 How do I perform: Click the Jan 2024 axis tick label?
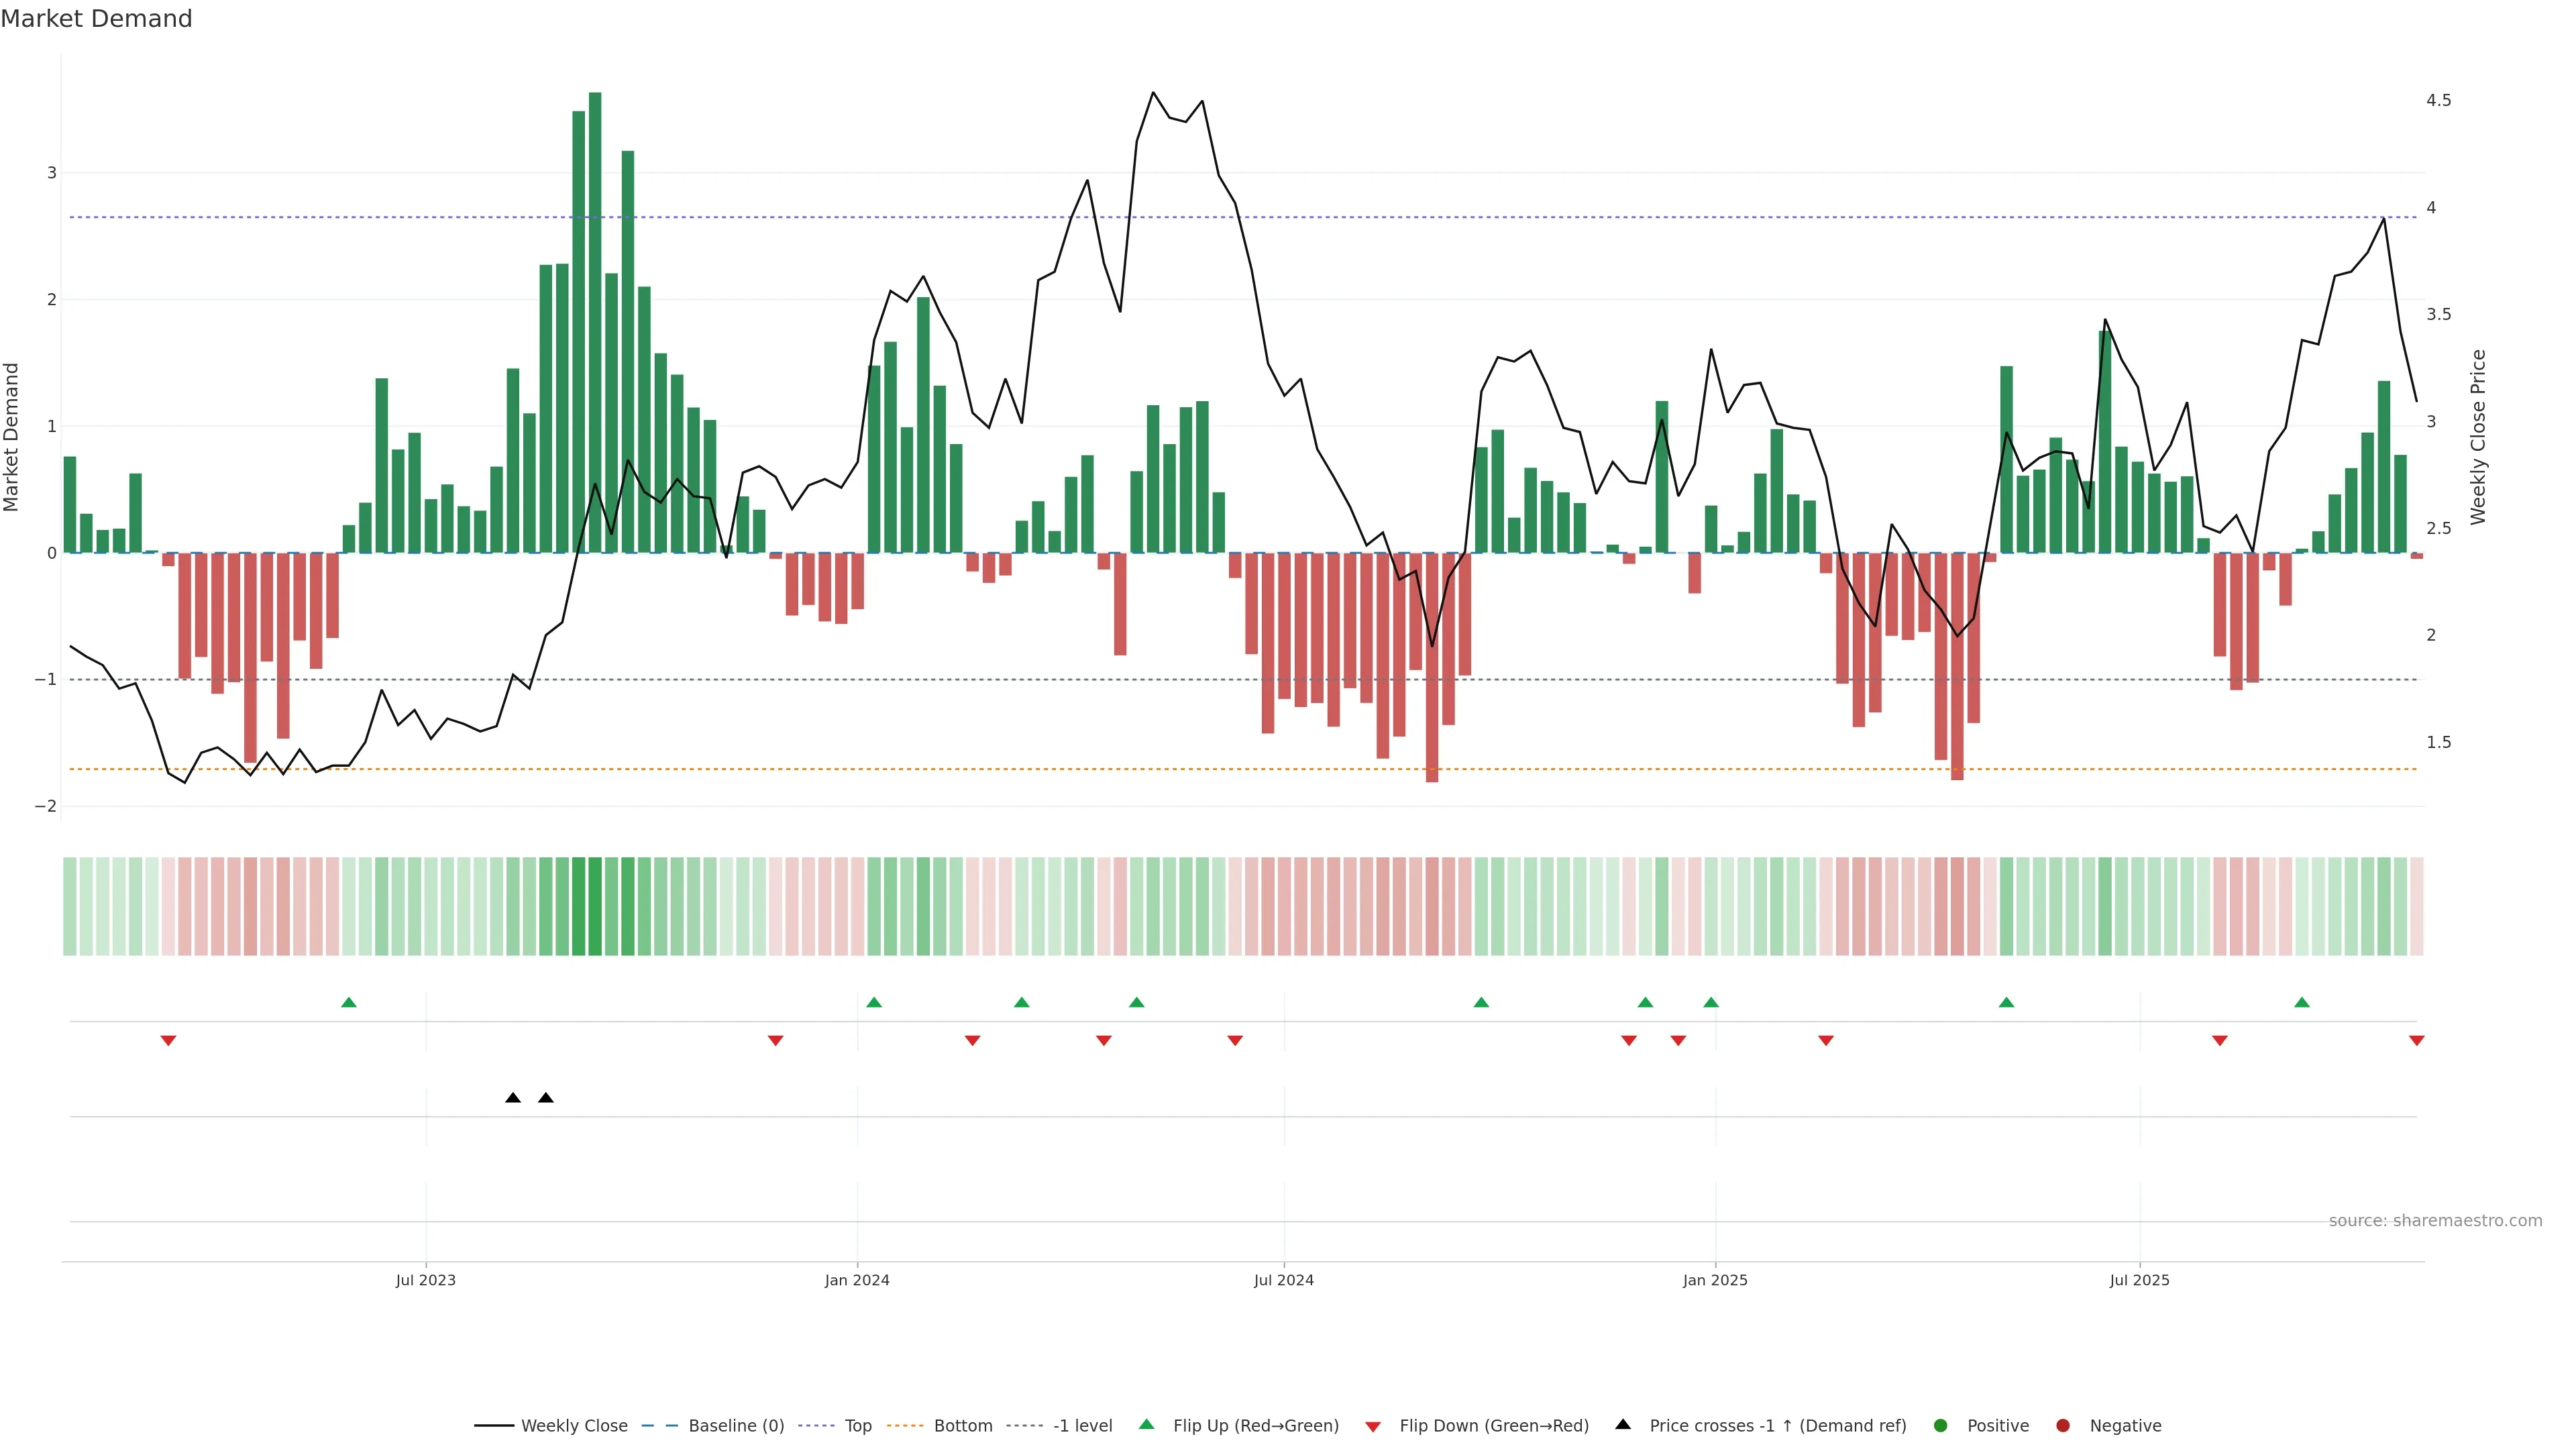857,1281
